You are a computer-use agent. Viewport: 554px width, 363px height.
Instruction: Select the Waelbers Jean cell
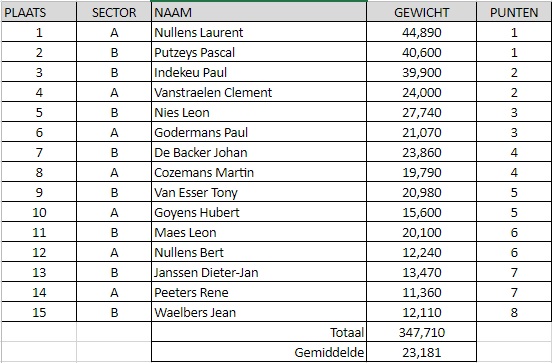(x=259, y=312)
